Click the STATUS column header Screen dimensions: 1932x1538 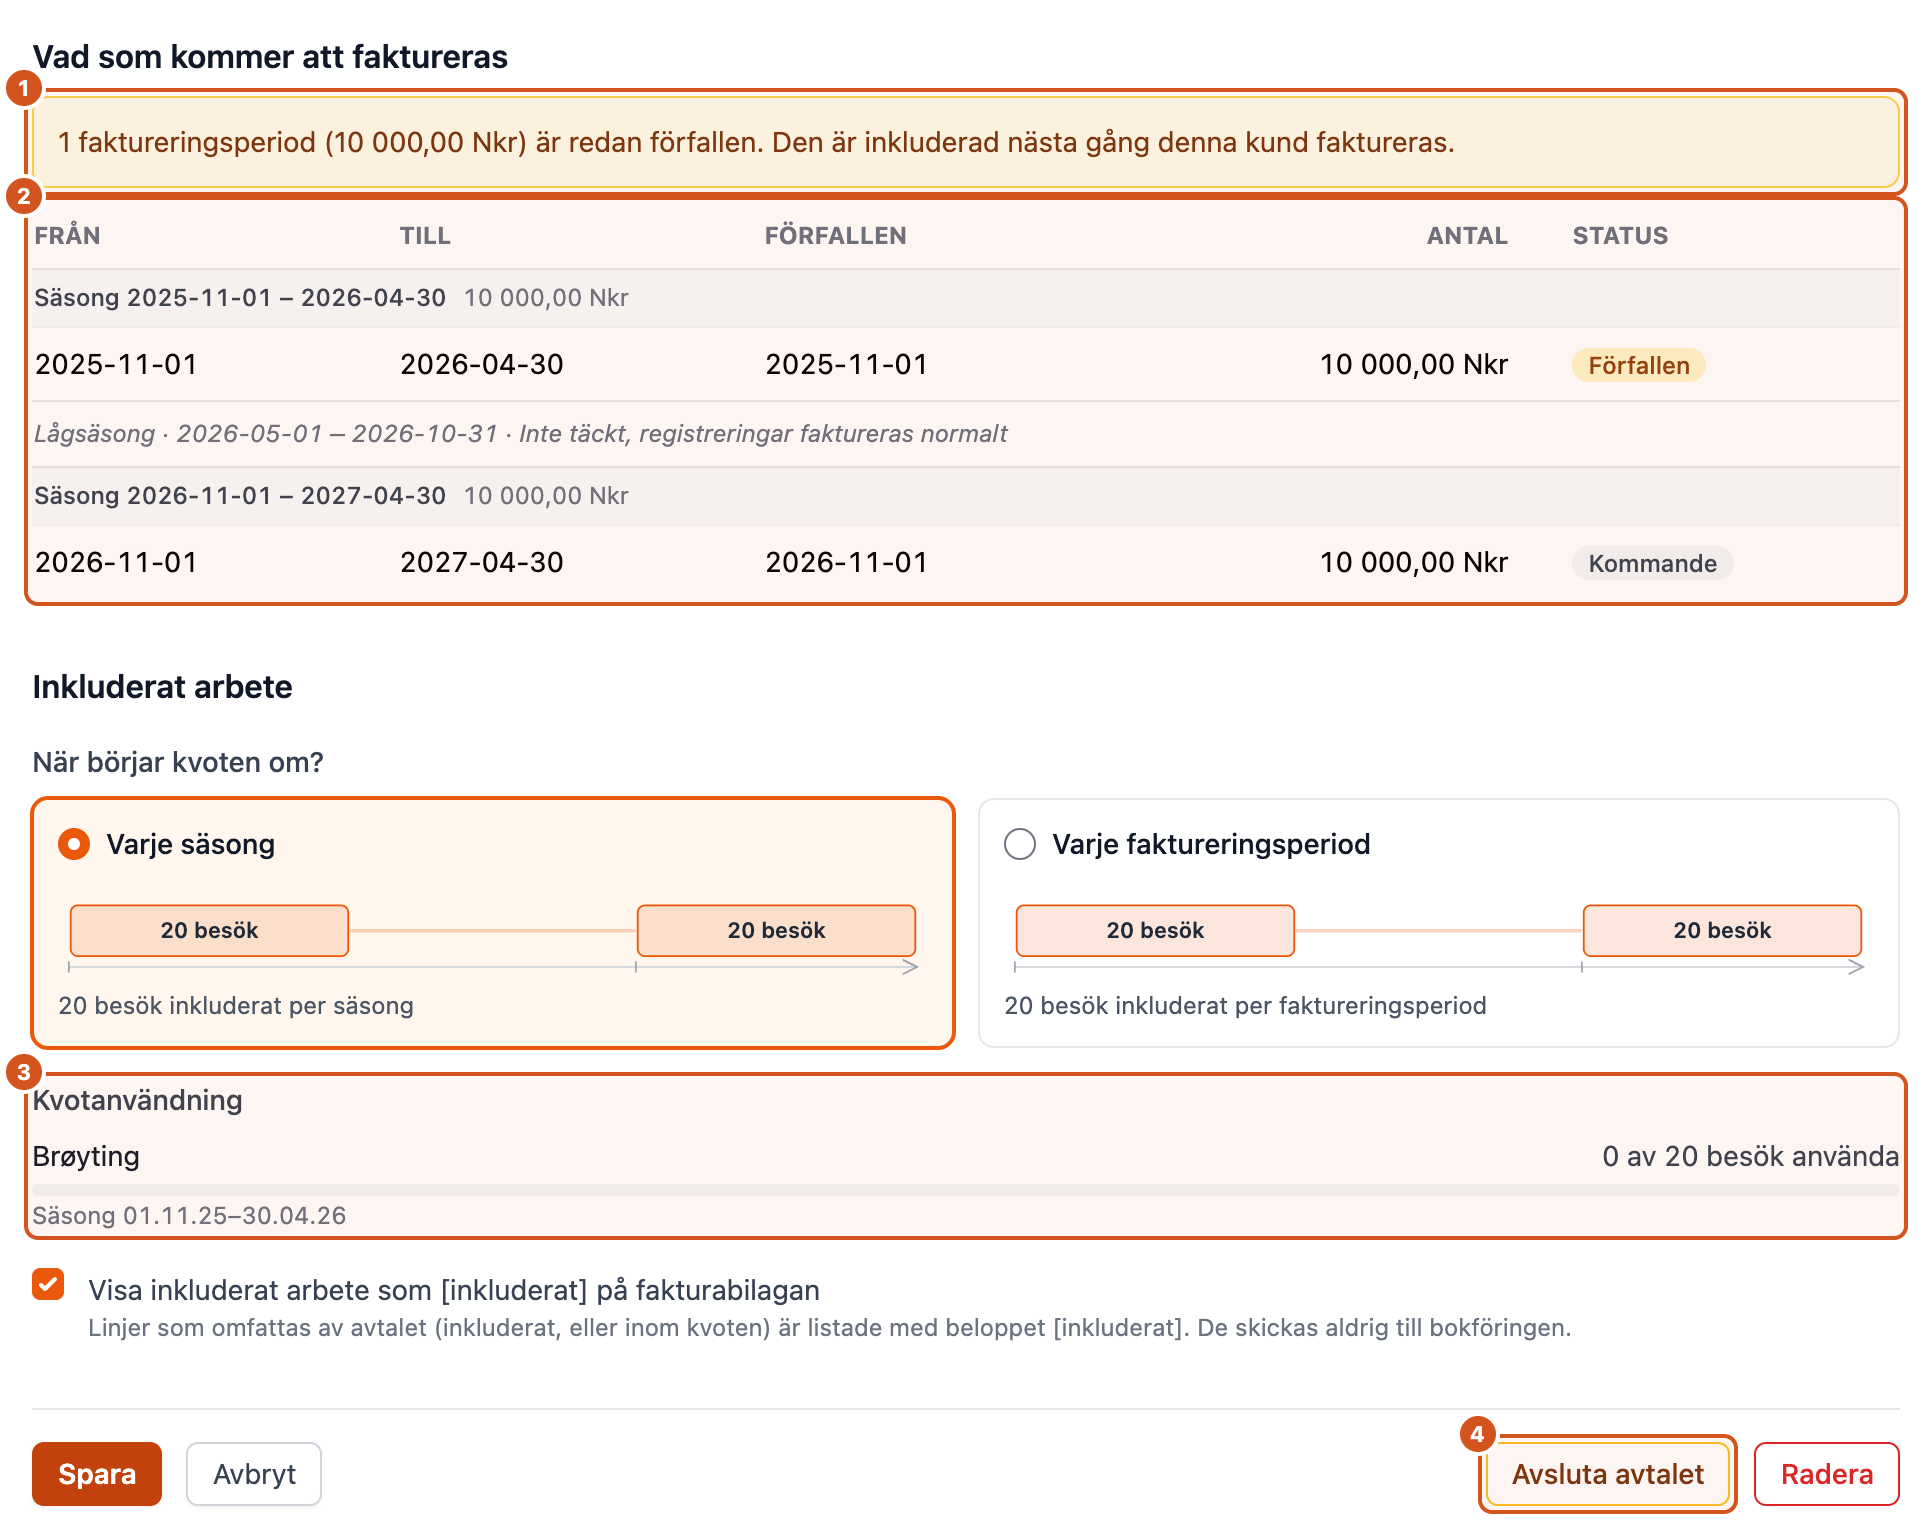1620,236
